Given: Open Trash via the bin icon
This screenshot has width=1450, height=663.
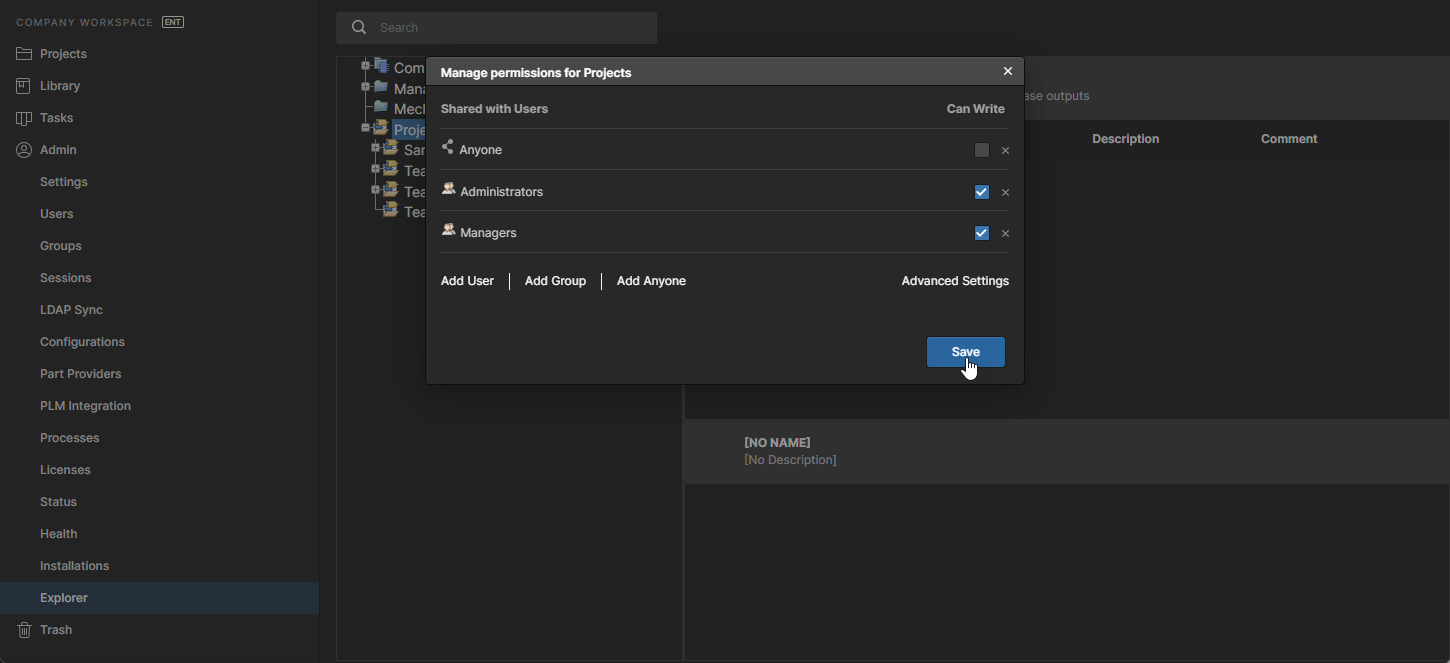Looking at the screenshot, I should pyautogui.click(x=24, y=630).
